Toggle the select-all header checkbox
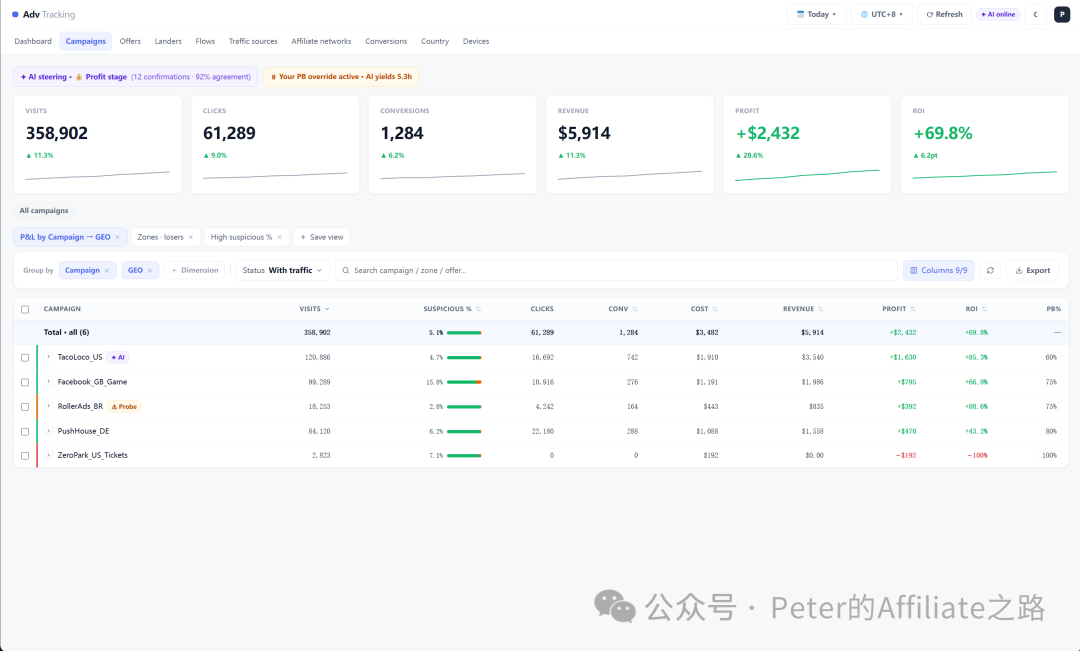 pyautogui.click(x=25, y=309)
